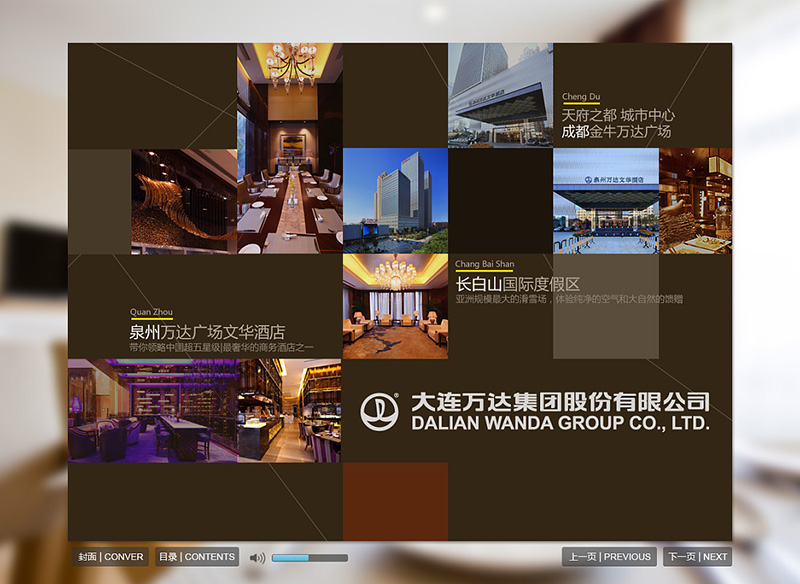Image resolution: width=800 pixels, height=584 pixels.
Task: Open the Chang Bai Shan resort section
Action: pyautogui.click(x=483, y=262)
